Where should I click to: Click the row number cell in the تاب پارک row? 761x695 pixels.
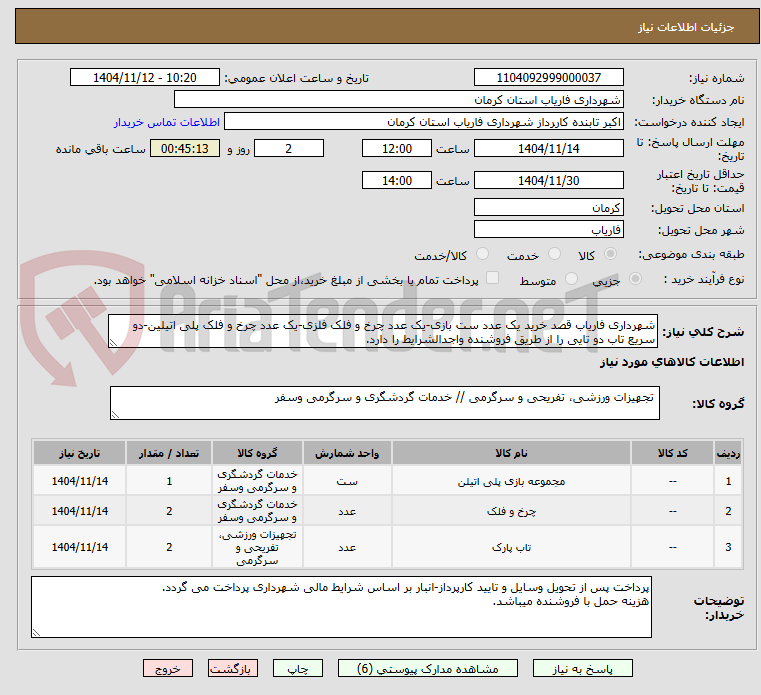728,547
